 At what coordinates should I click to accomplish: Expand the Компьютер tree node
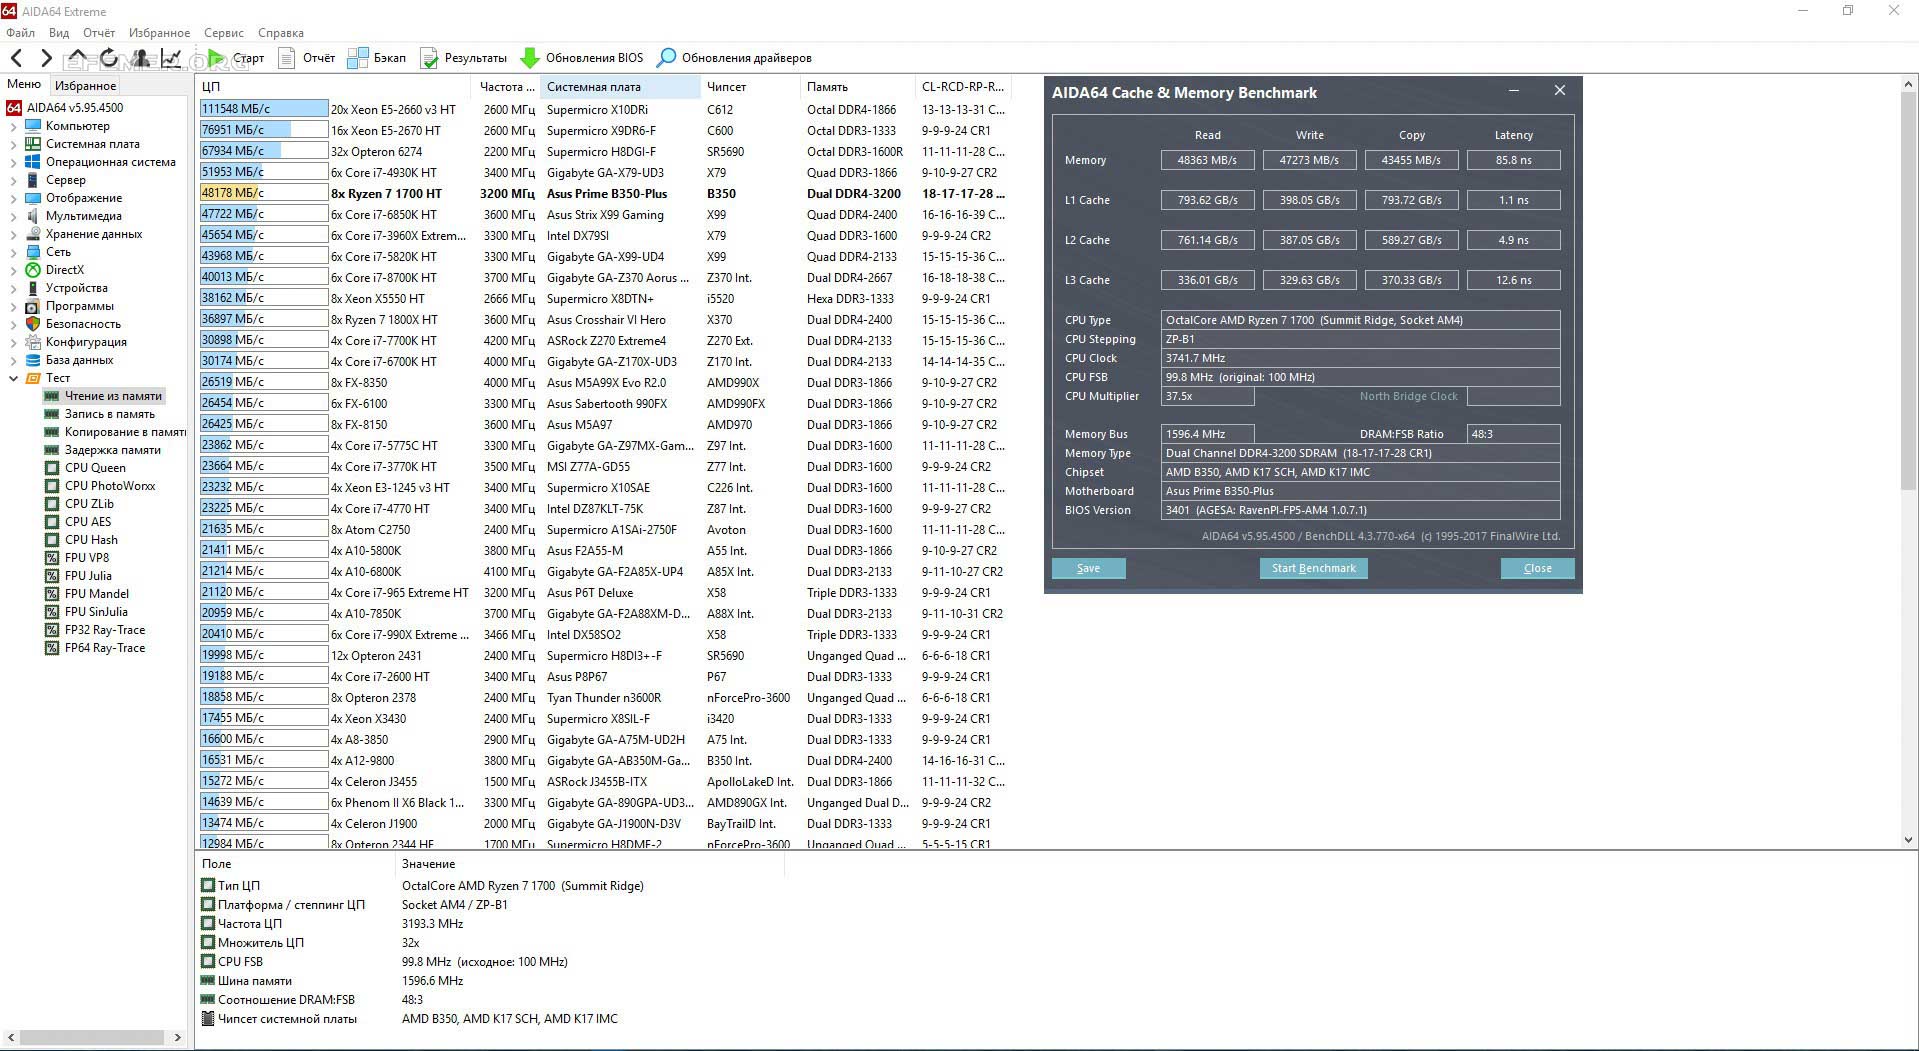pyautogui.click(x=13, y=126)
